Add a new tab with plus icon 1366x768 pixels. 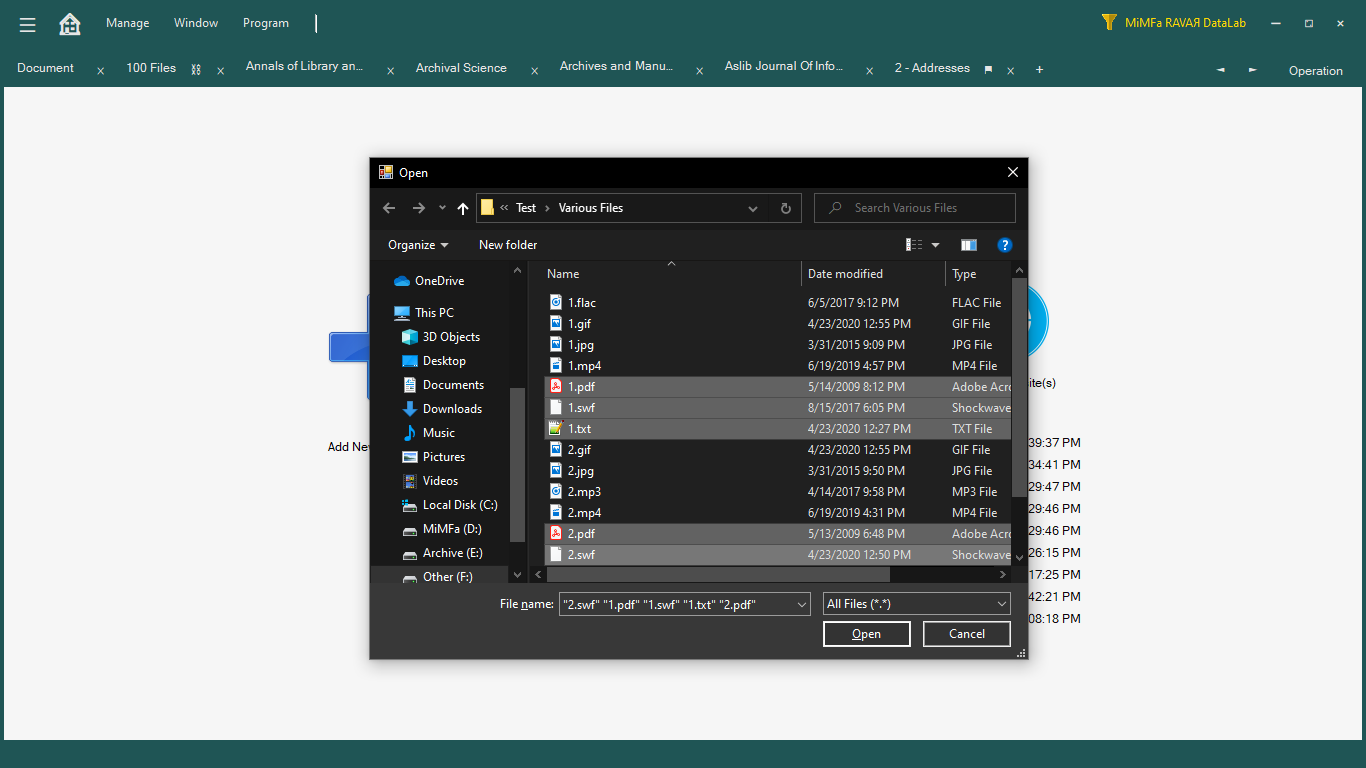(1039, 69)
